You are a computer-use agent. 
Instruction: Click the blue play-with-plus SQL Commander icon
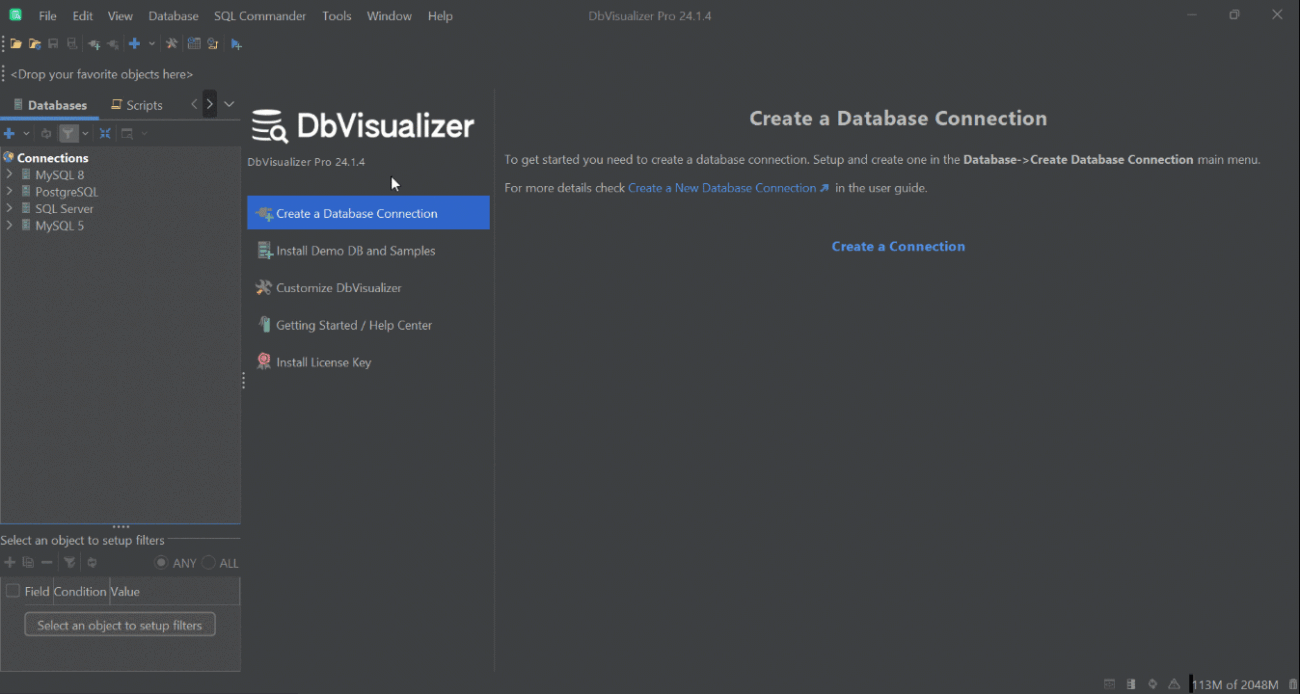click(x=236, y=44)
